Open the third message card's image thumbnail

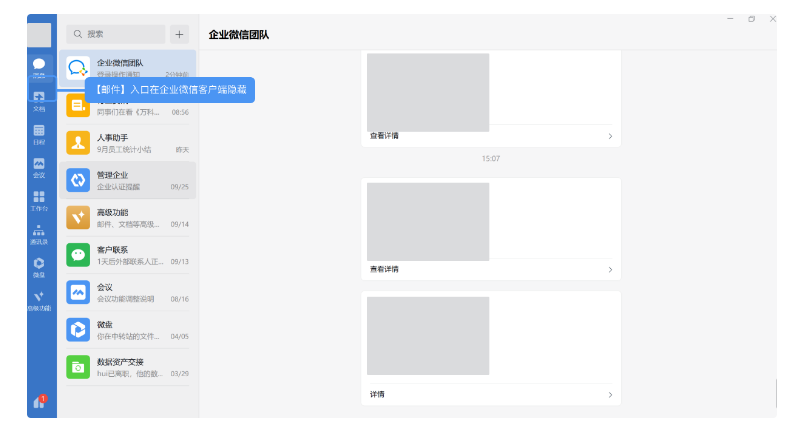(x=428, y=336)
